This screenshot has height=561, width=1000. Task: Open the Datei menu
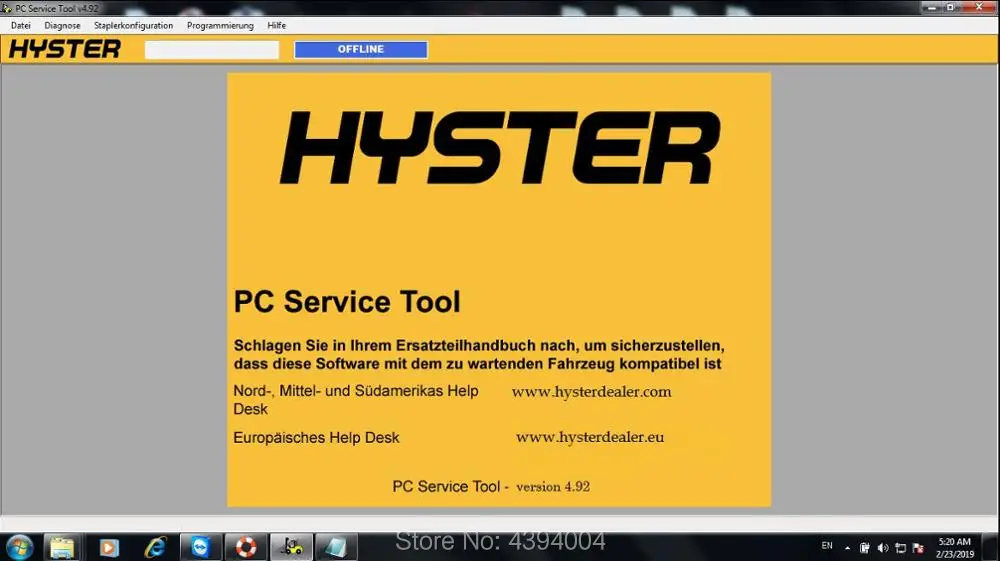pos(20,26)
